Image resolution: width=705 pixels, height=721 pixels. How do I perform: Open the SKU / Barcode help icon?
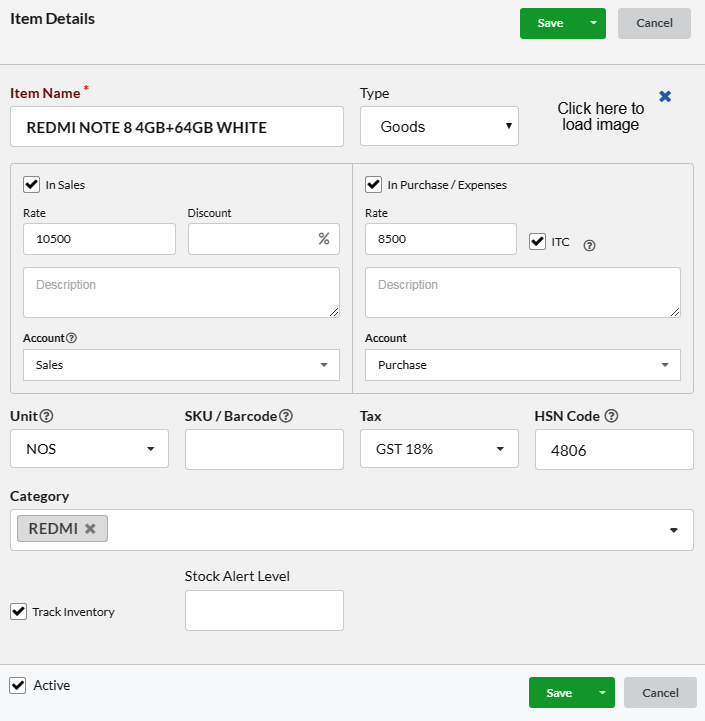(286, 416)
